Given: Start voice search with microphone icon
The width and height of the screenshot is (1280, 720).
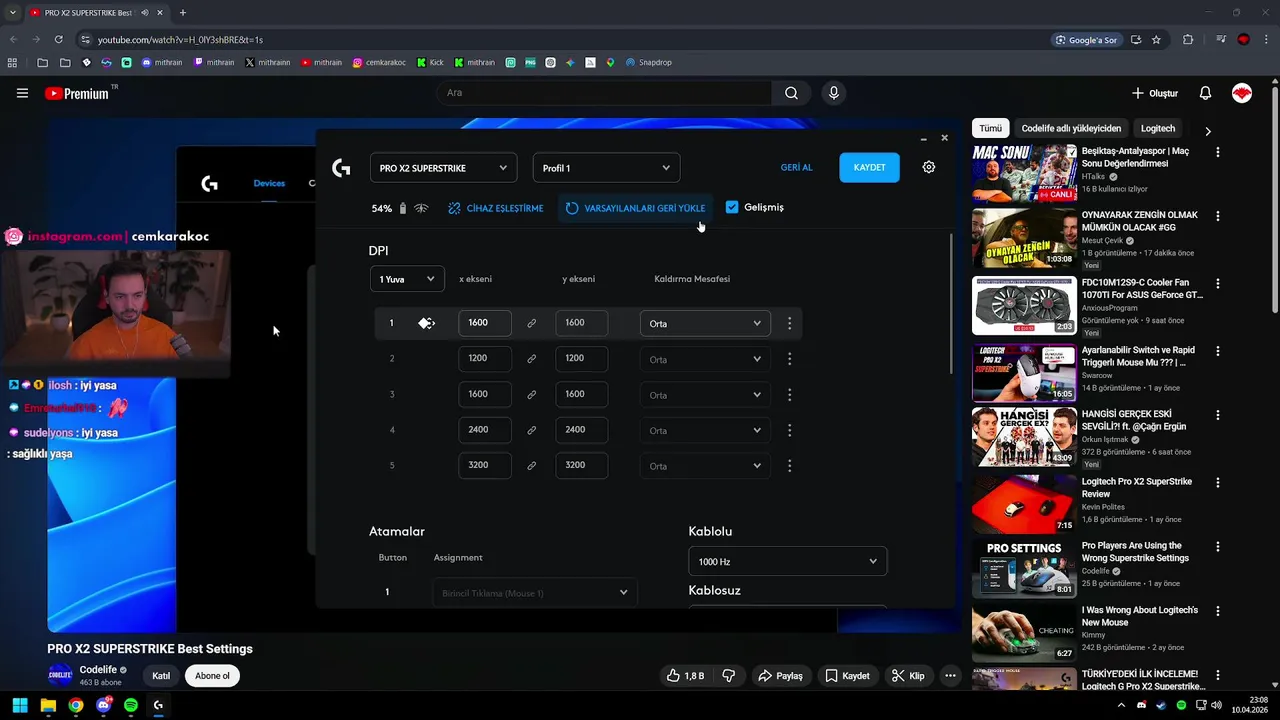Looking at the screenshot, I should (834, 93).
